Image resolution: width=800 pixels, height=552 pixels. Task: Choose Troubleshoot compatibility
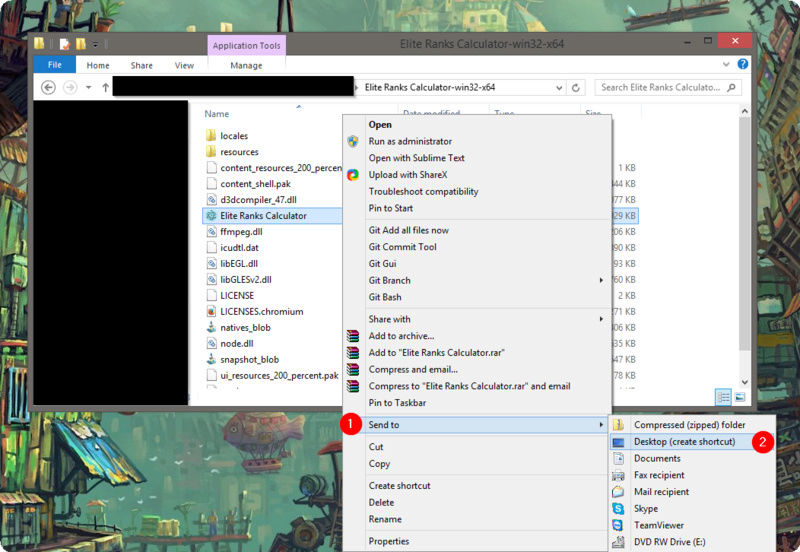pyautogui.click(x=477, y=192)
